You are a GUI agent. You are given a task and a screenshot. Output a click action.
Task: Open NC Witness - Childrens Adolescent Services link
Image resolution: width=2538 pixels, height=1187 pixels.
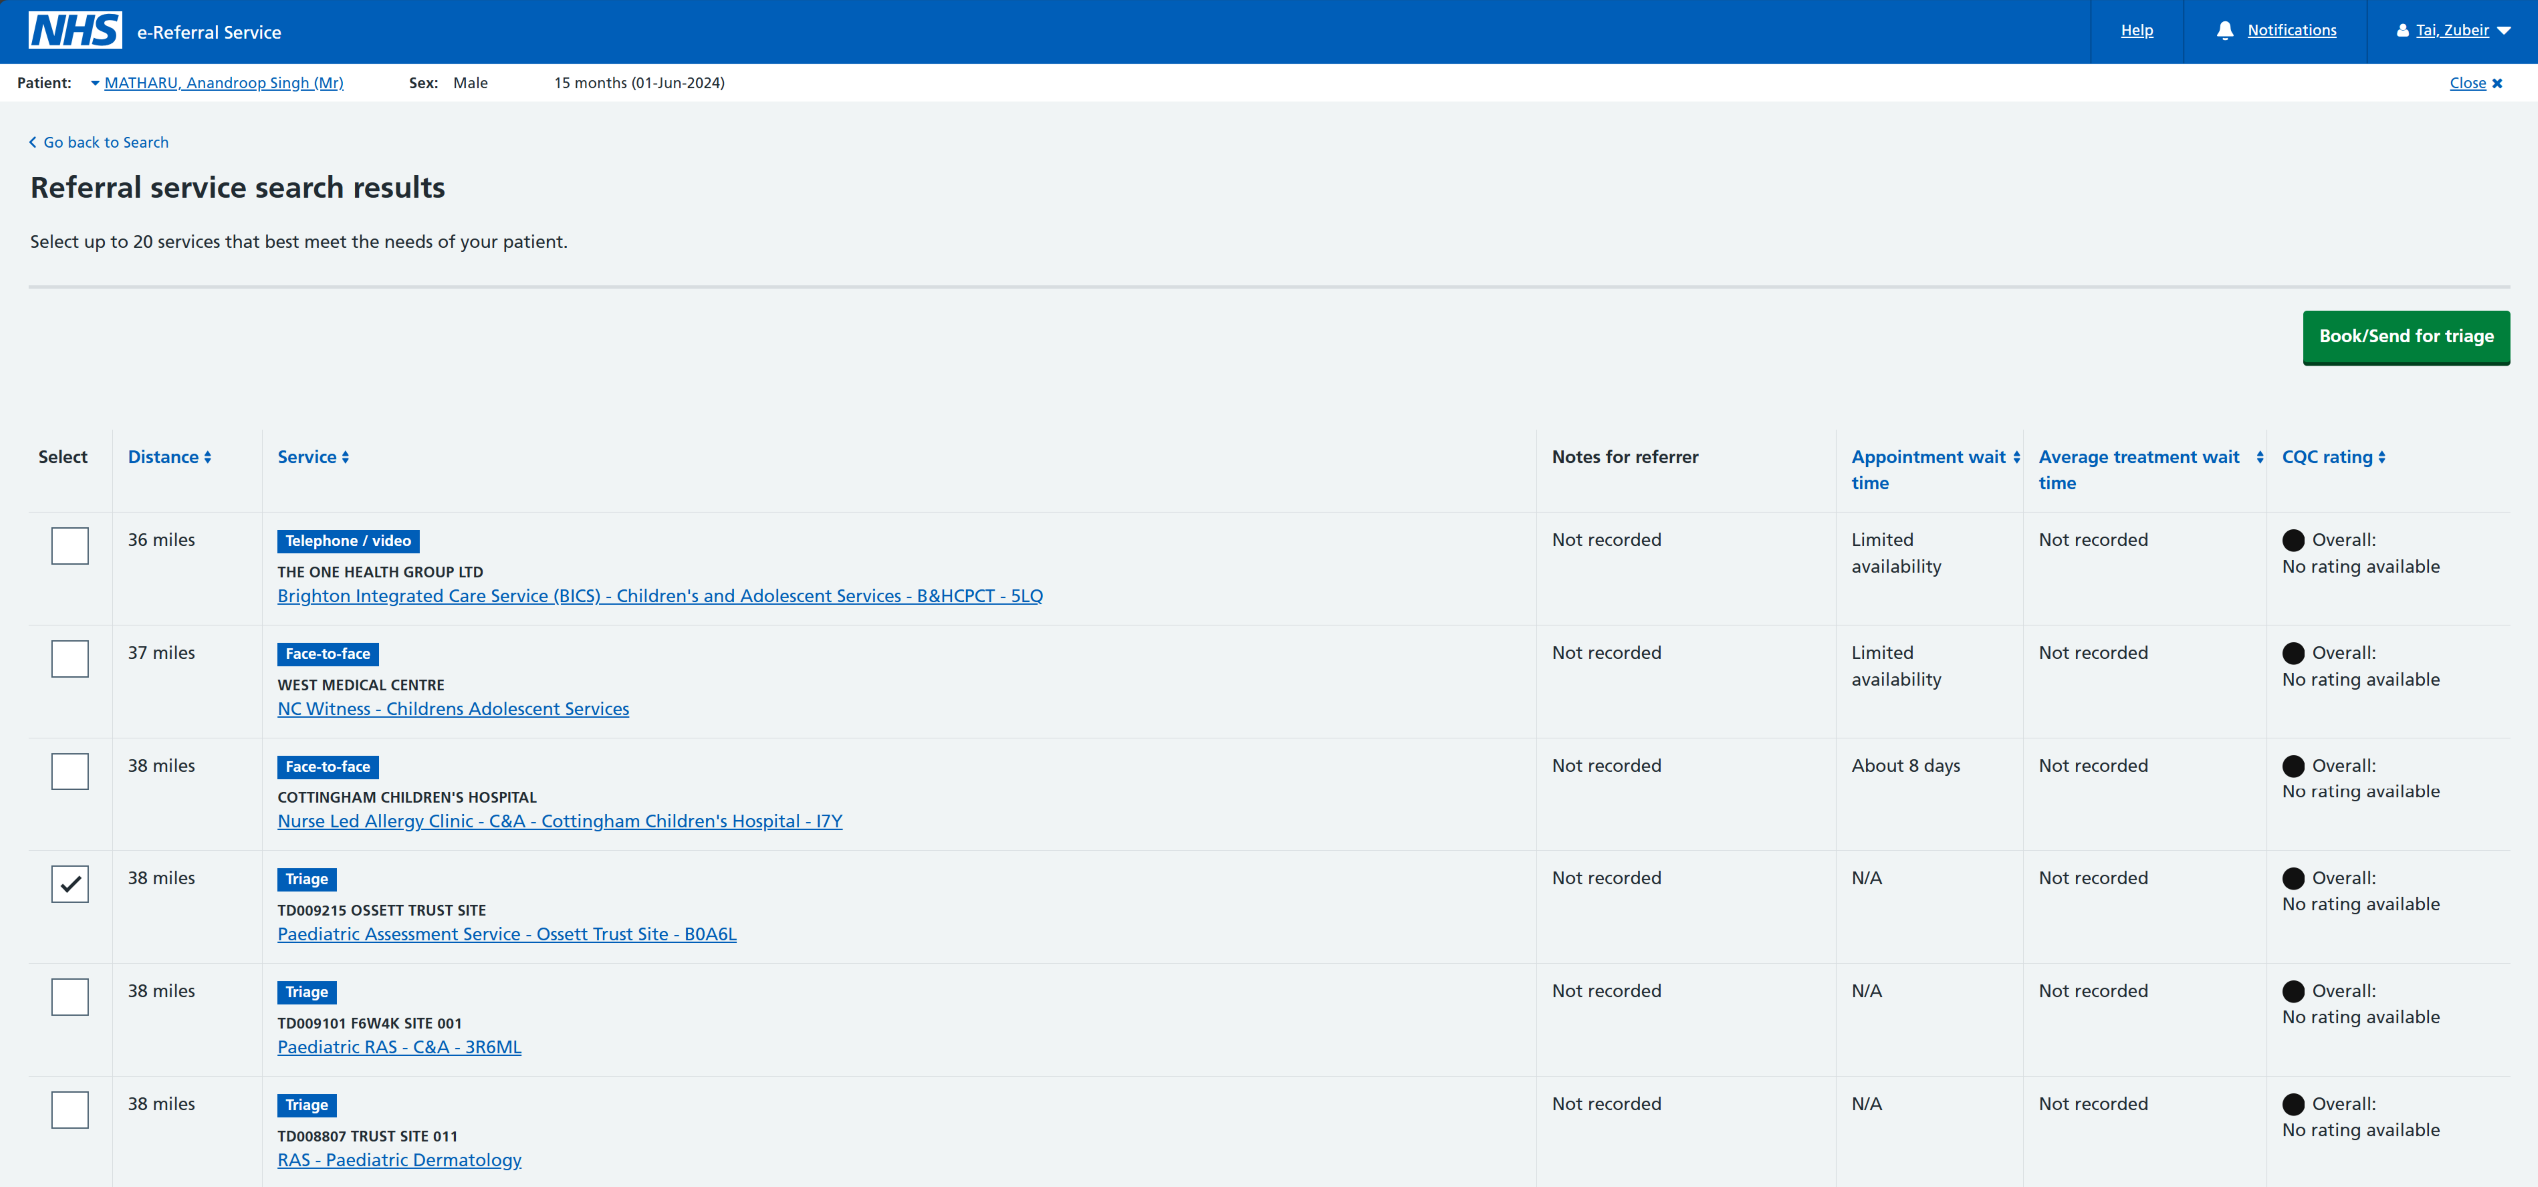click(x=453, y=709)
